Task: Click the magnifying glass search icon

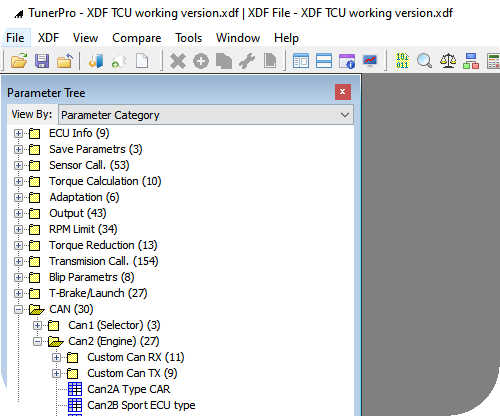Action: (x=424, y=61)
